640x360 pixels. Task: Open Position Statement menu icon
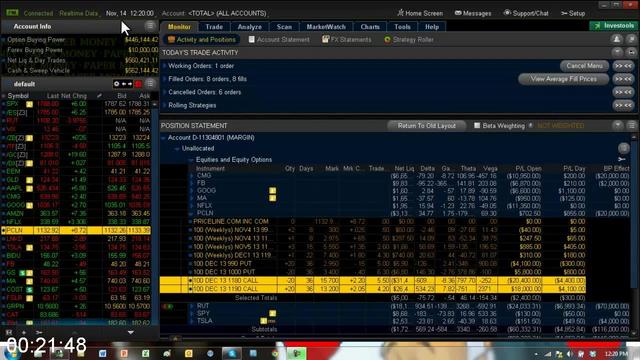(x=631, y=125)
